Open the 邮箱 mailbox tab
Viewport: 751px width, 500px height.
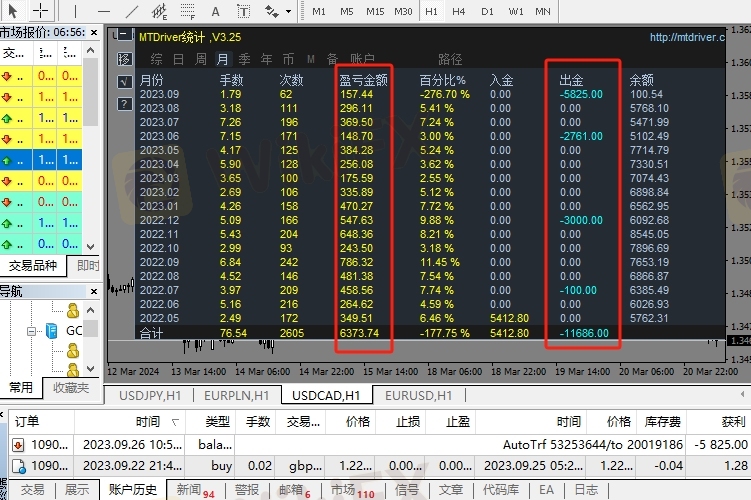(x=295, y=490)
